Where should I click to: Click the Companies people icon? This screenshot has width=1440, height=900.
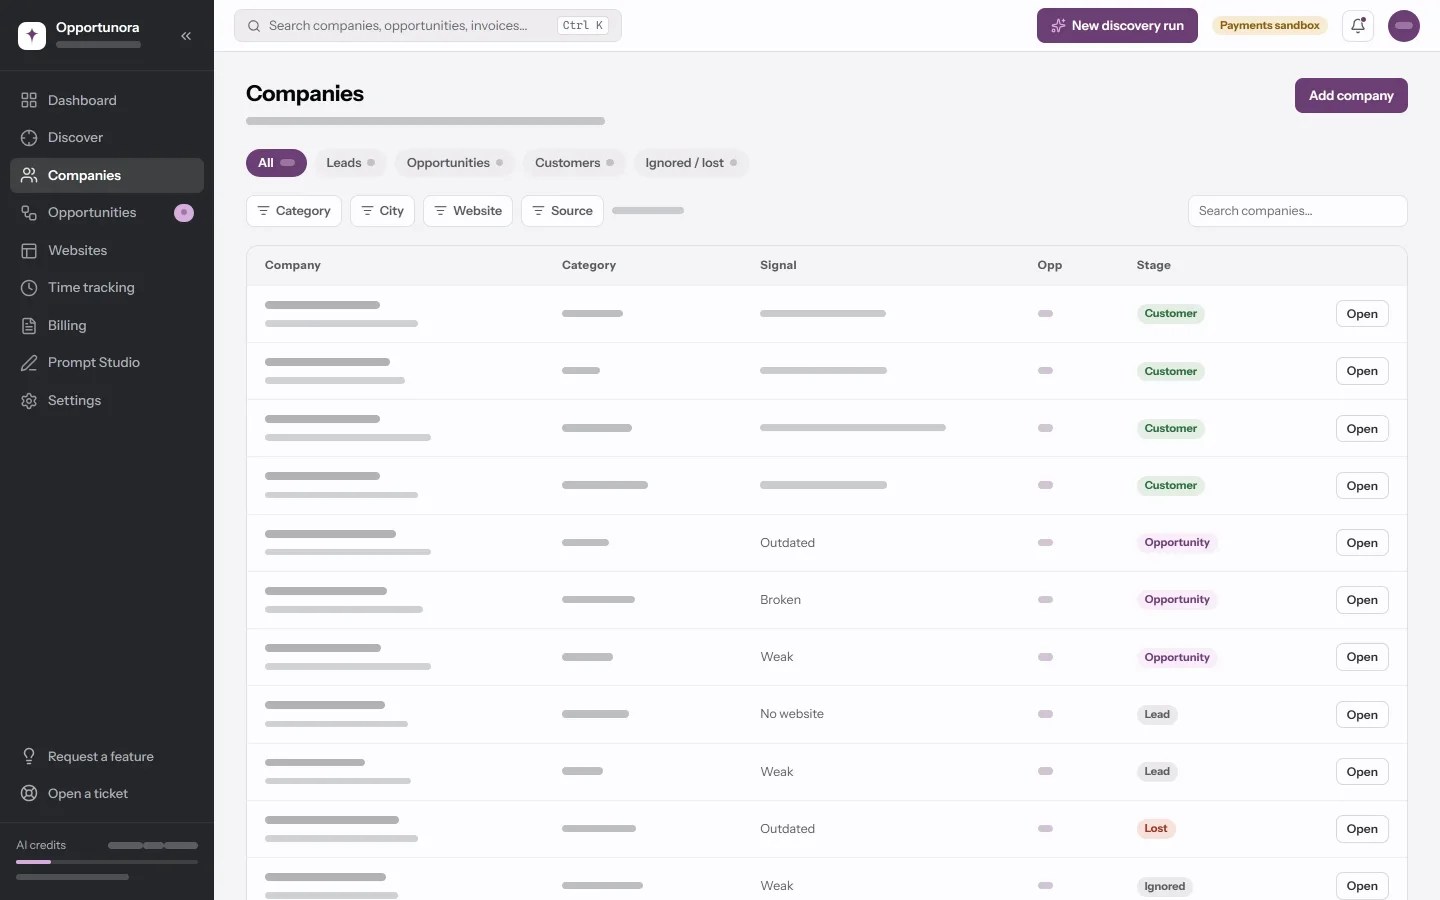point(29,175)
